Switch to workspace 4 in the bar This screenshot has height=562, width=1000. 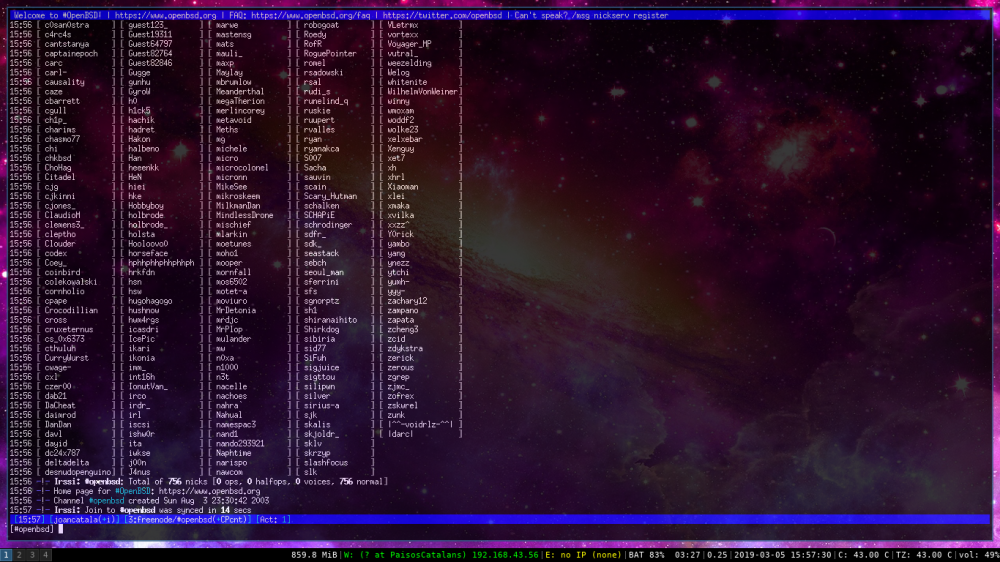(45, 555)
